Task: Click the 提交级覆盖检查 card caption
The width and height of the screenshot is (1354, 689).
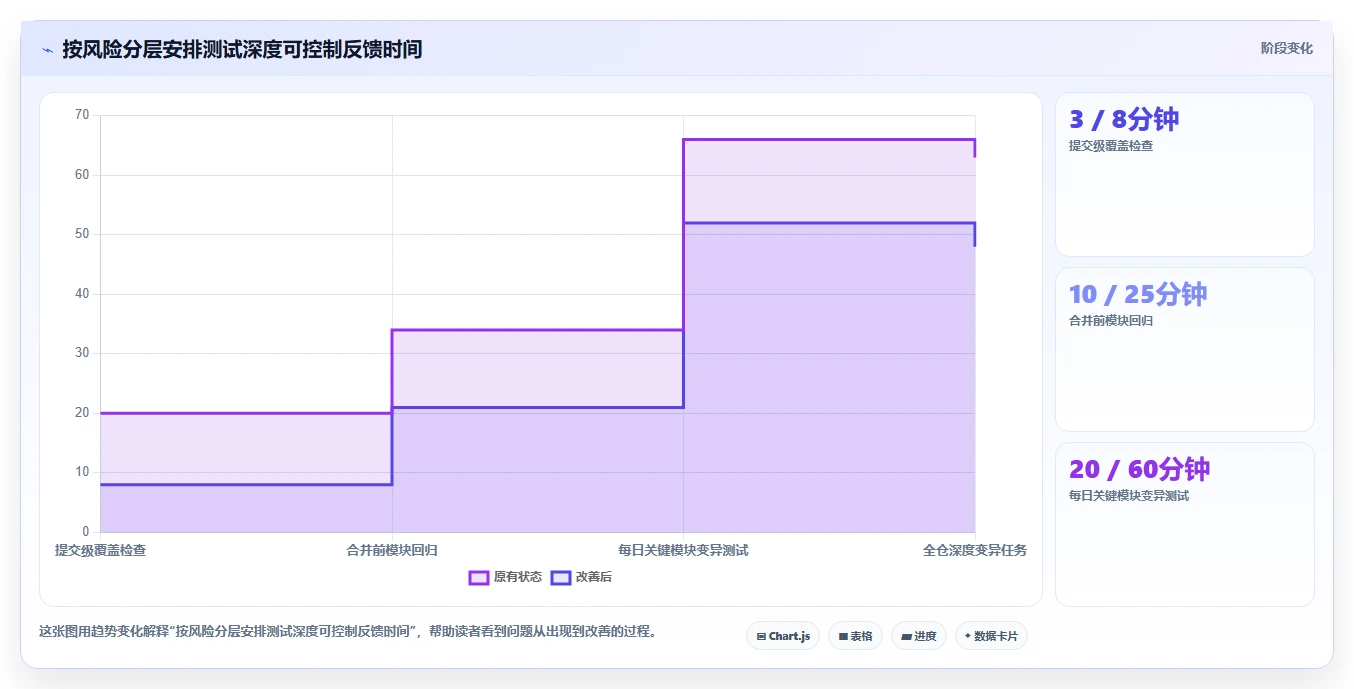Action: pyautogui.click(x=1111, y=146)
